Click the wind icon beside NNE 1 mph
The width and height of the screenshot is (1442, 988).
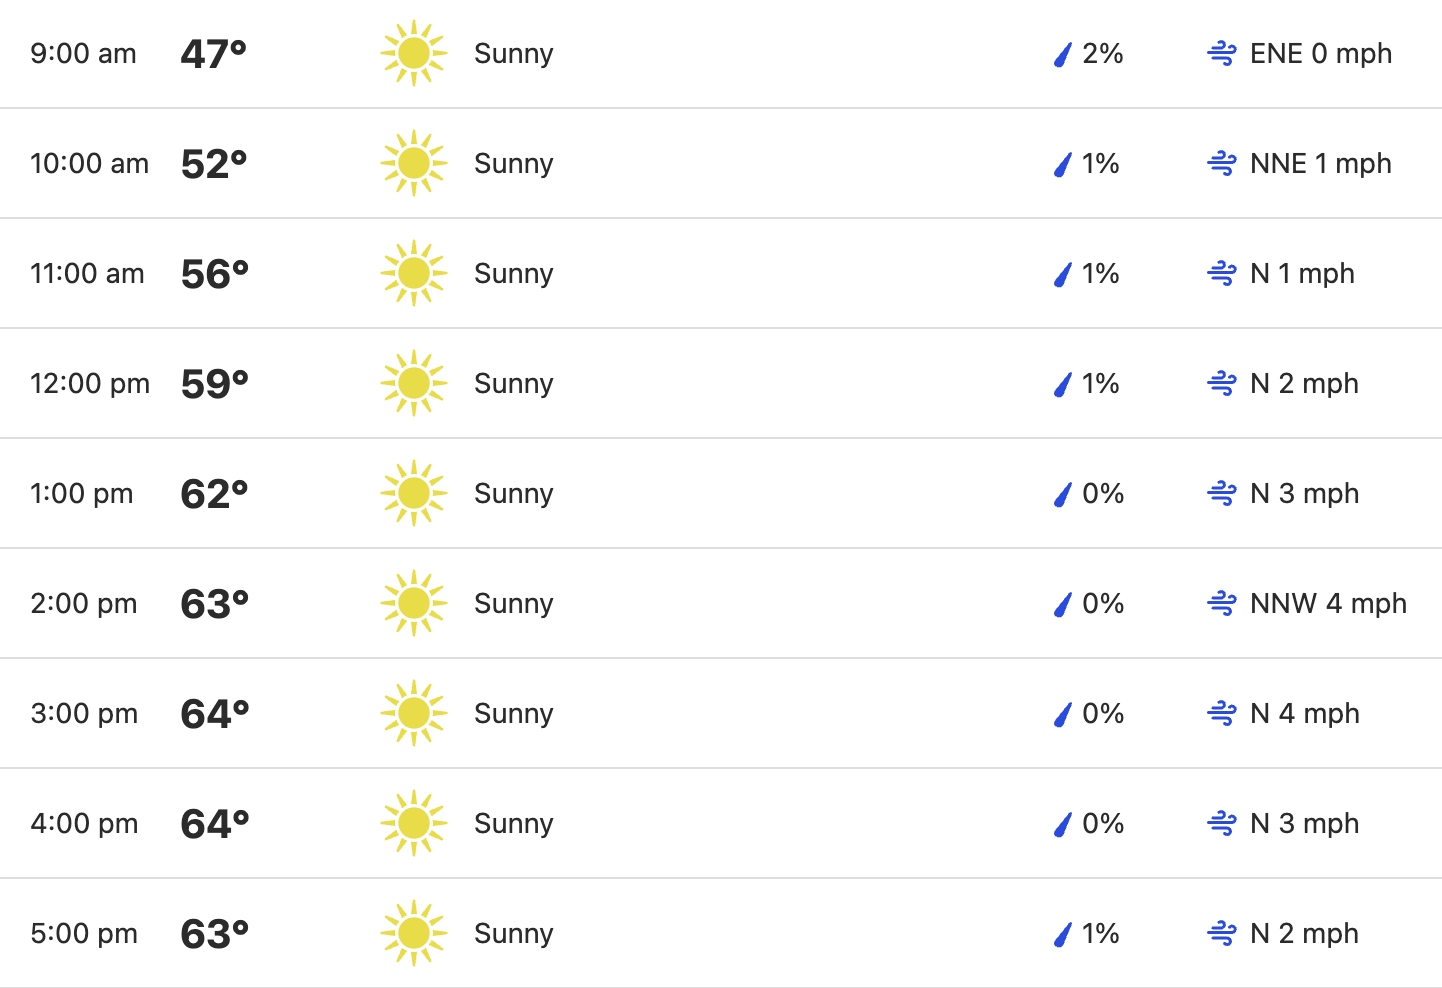(1222, 163)
